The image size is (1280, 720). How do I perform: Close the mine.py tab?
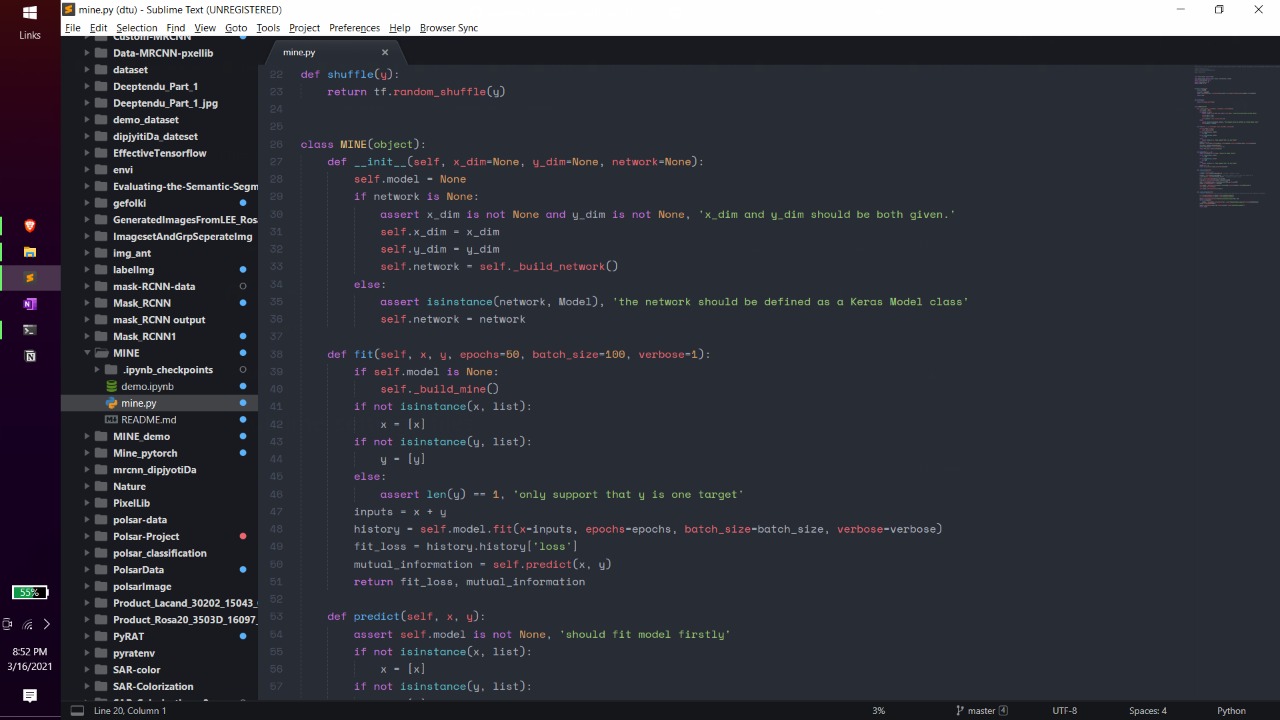pyautogui.click(x=385, y=52)
